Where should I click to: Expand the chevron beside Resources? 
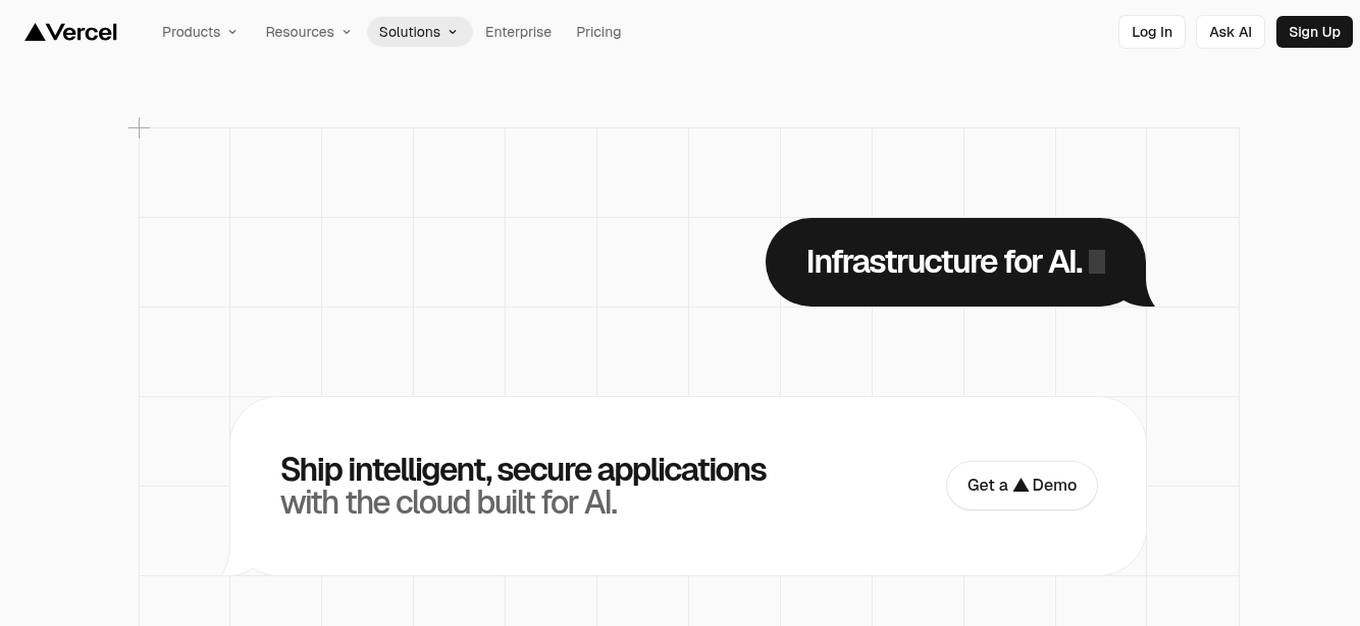[347, 32]
